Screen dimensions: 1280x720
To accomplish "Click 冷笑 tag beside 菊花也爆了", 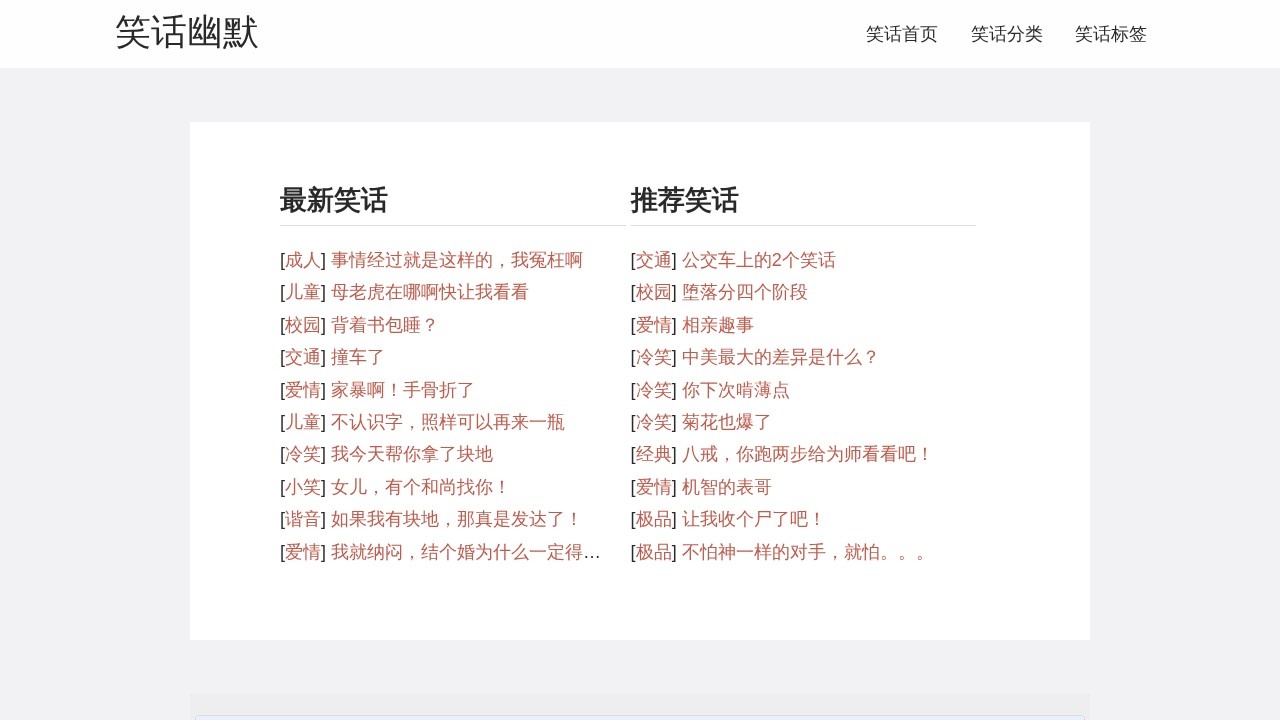I will [x=654, y=422].
